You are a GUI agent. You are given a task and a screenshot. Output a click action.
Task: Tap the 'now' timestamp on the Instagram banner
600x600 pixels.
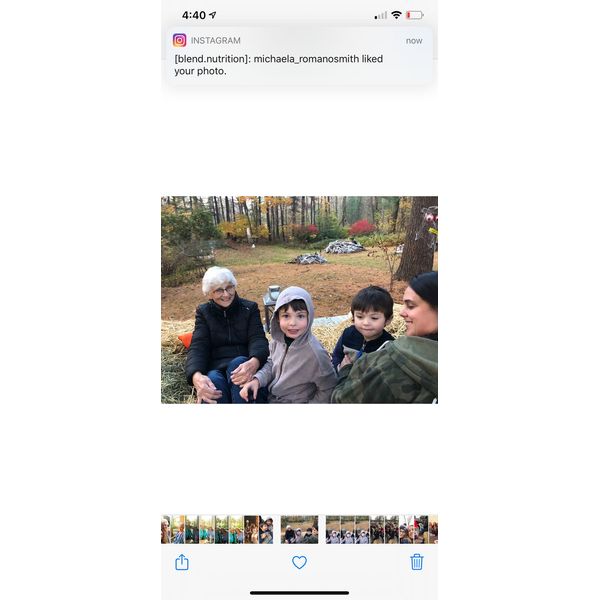pos(414,41)
